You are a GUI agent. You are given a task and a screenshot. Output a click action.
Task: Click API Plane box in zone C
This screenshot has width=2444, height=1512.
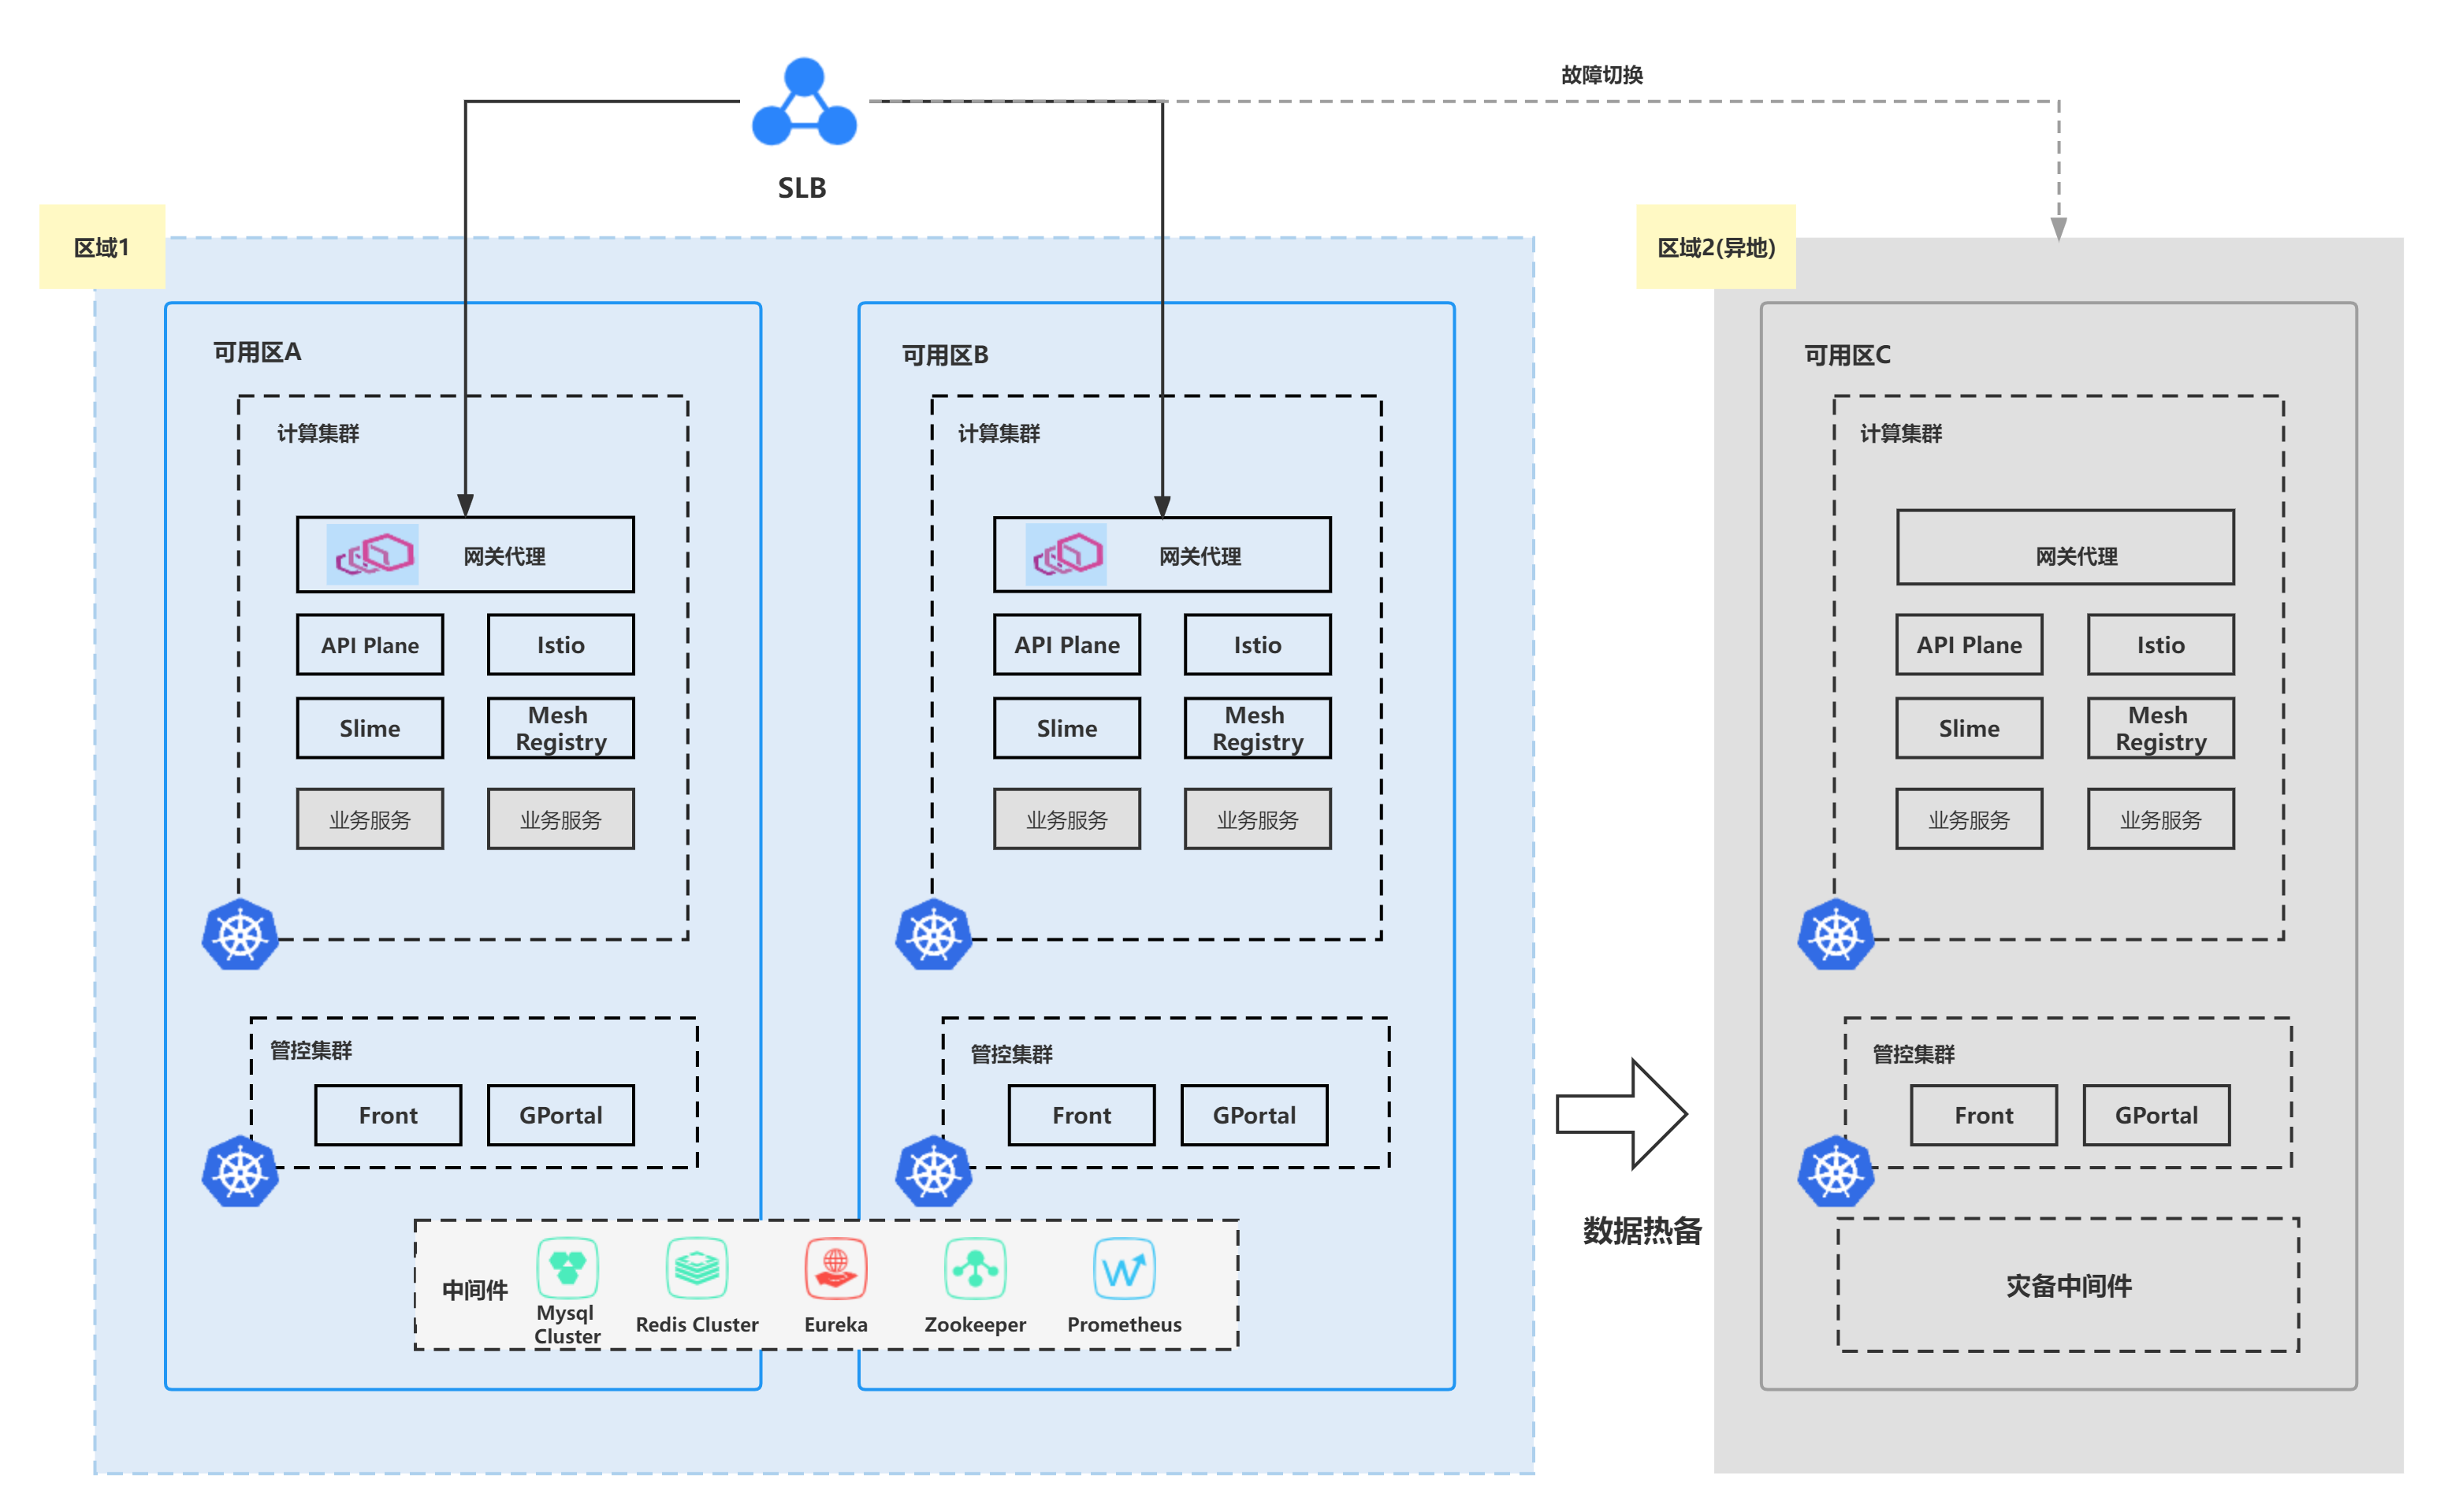tap(1969, 645)
